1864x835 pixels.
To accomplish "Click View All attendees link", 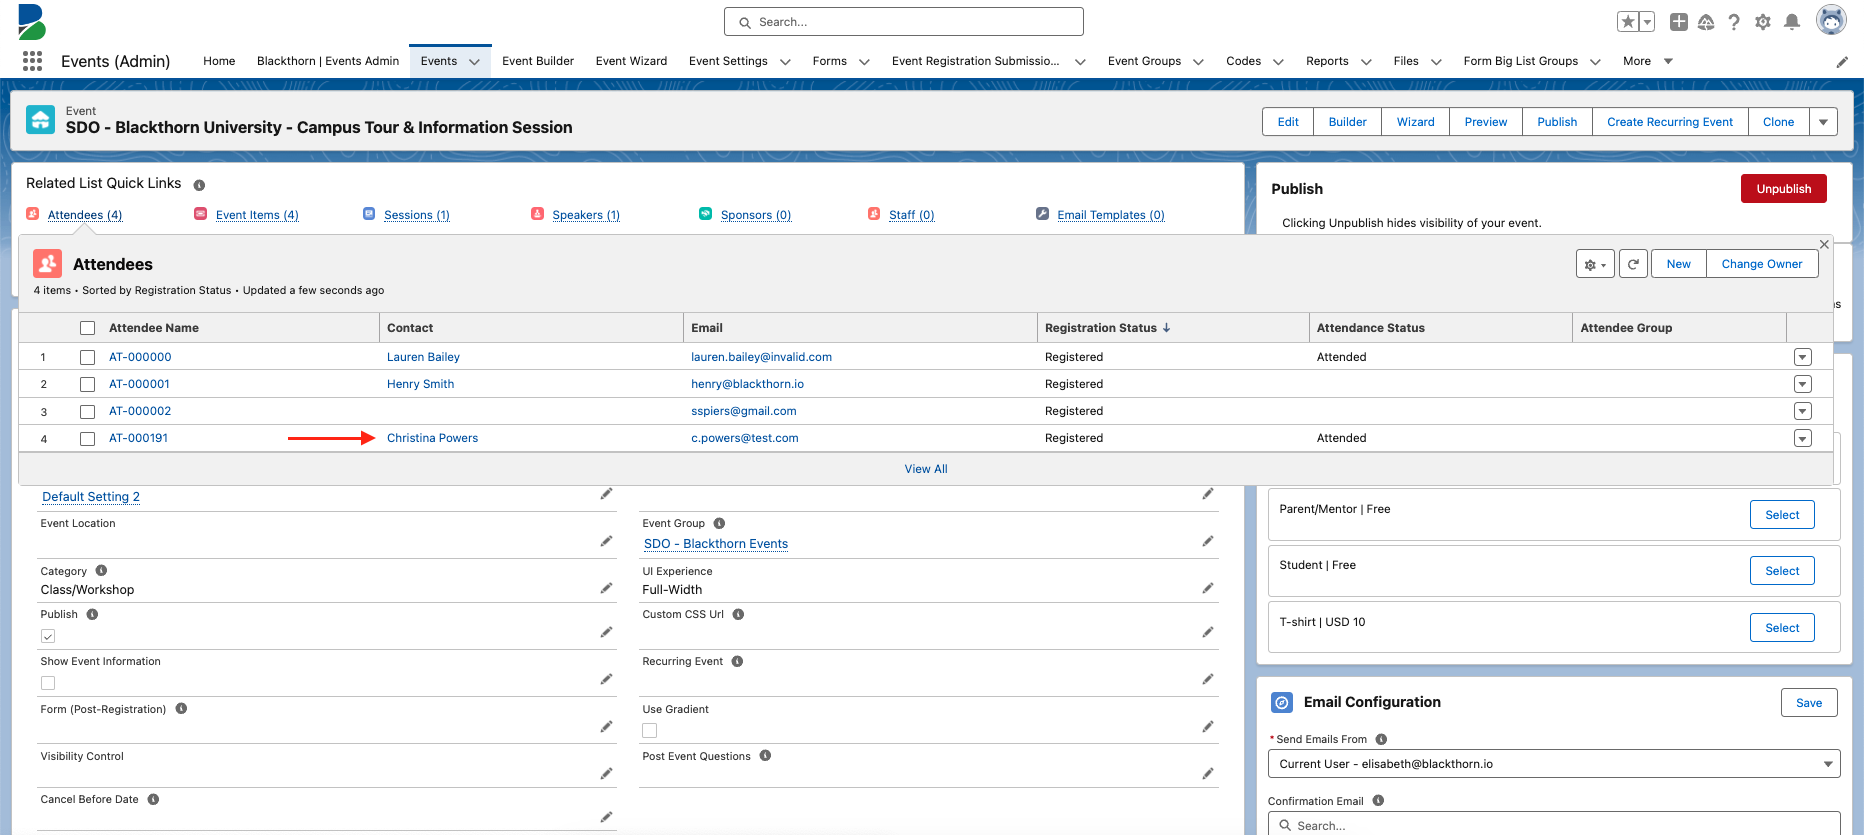I will click(926, 469).
